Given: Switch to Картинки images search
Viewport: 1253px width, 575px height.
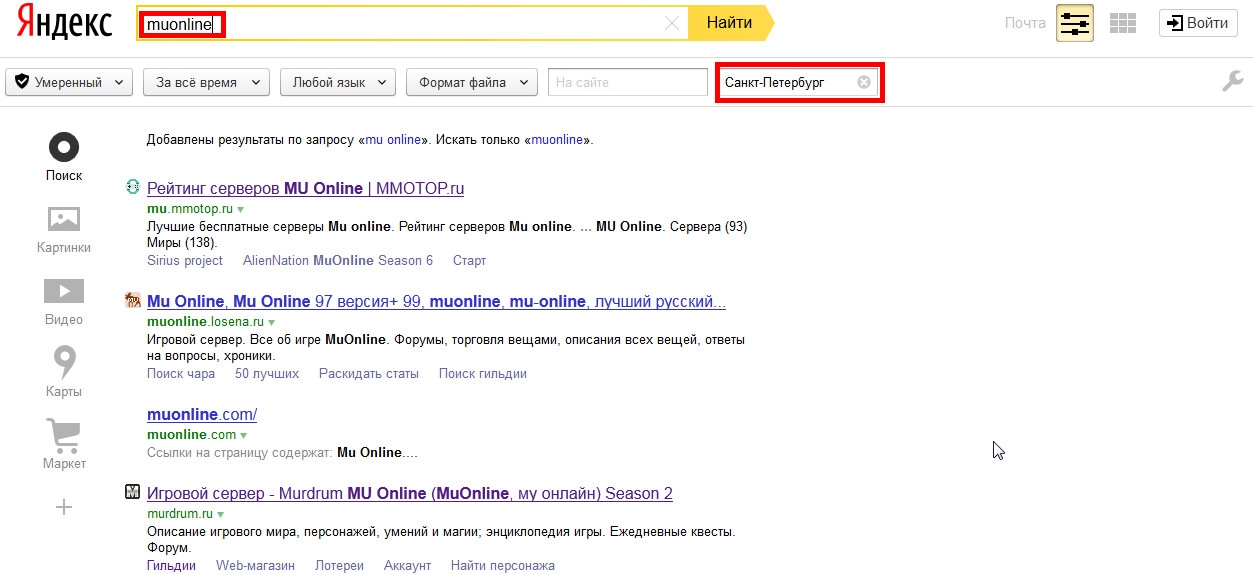Looking at the screenshot, I should point(64,229).
